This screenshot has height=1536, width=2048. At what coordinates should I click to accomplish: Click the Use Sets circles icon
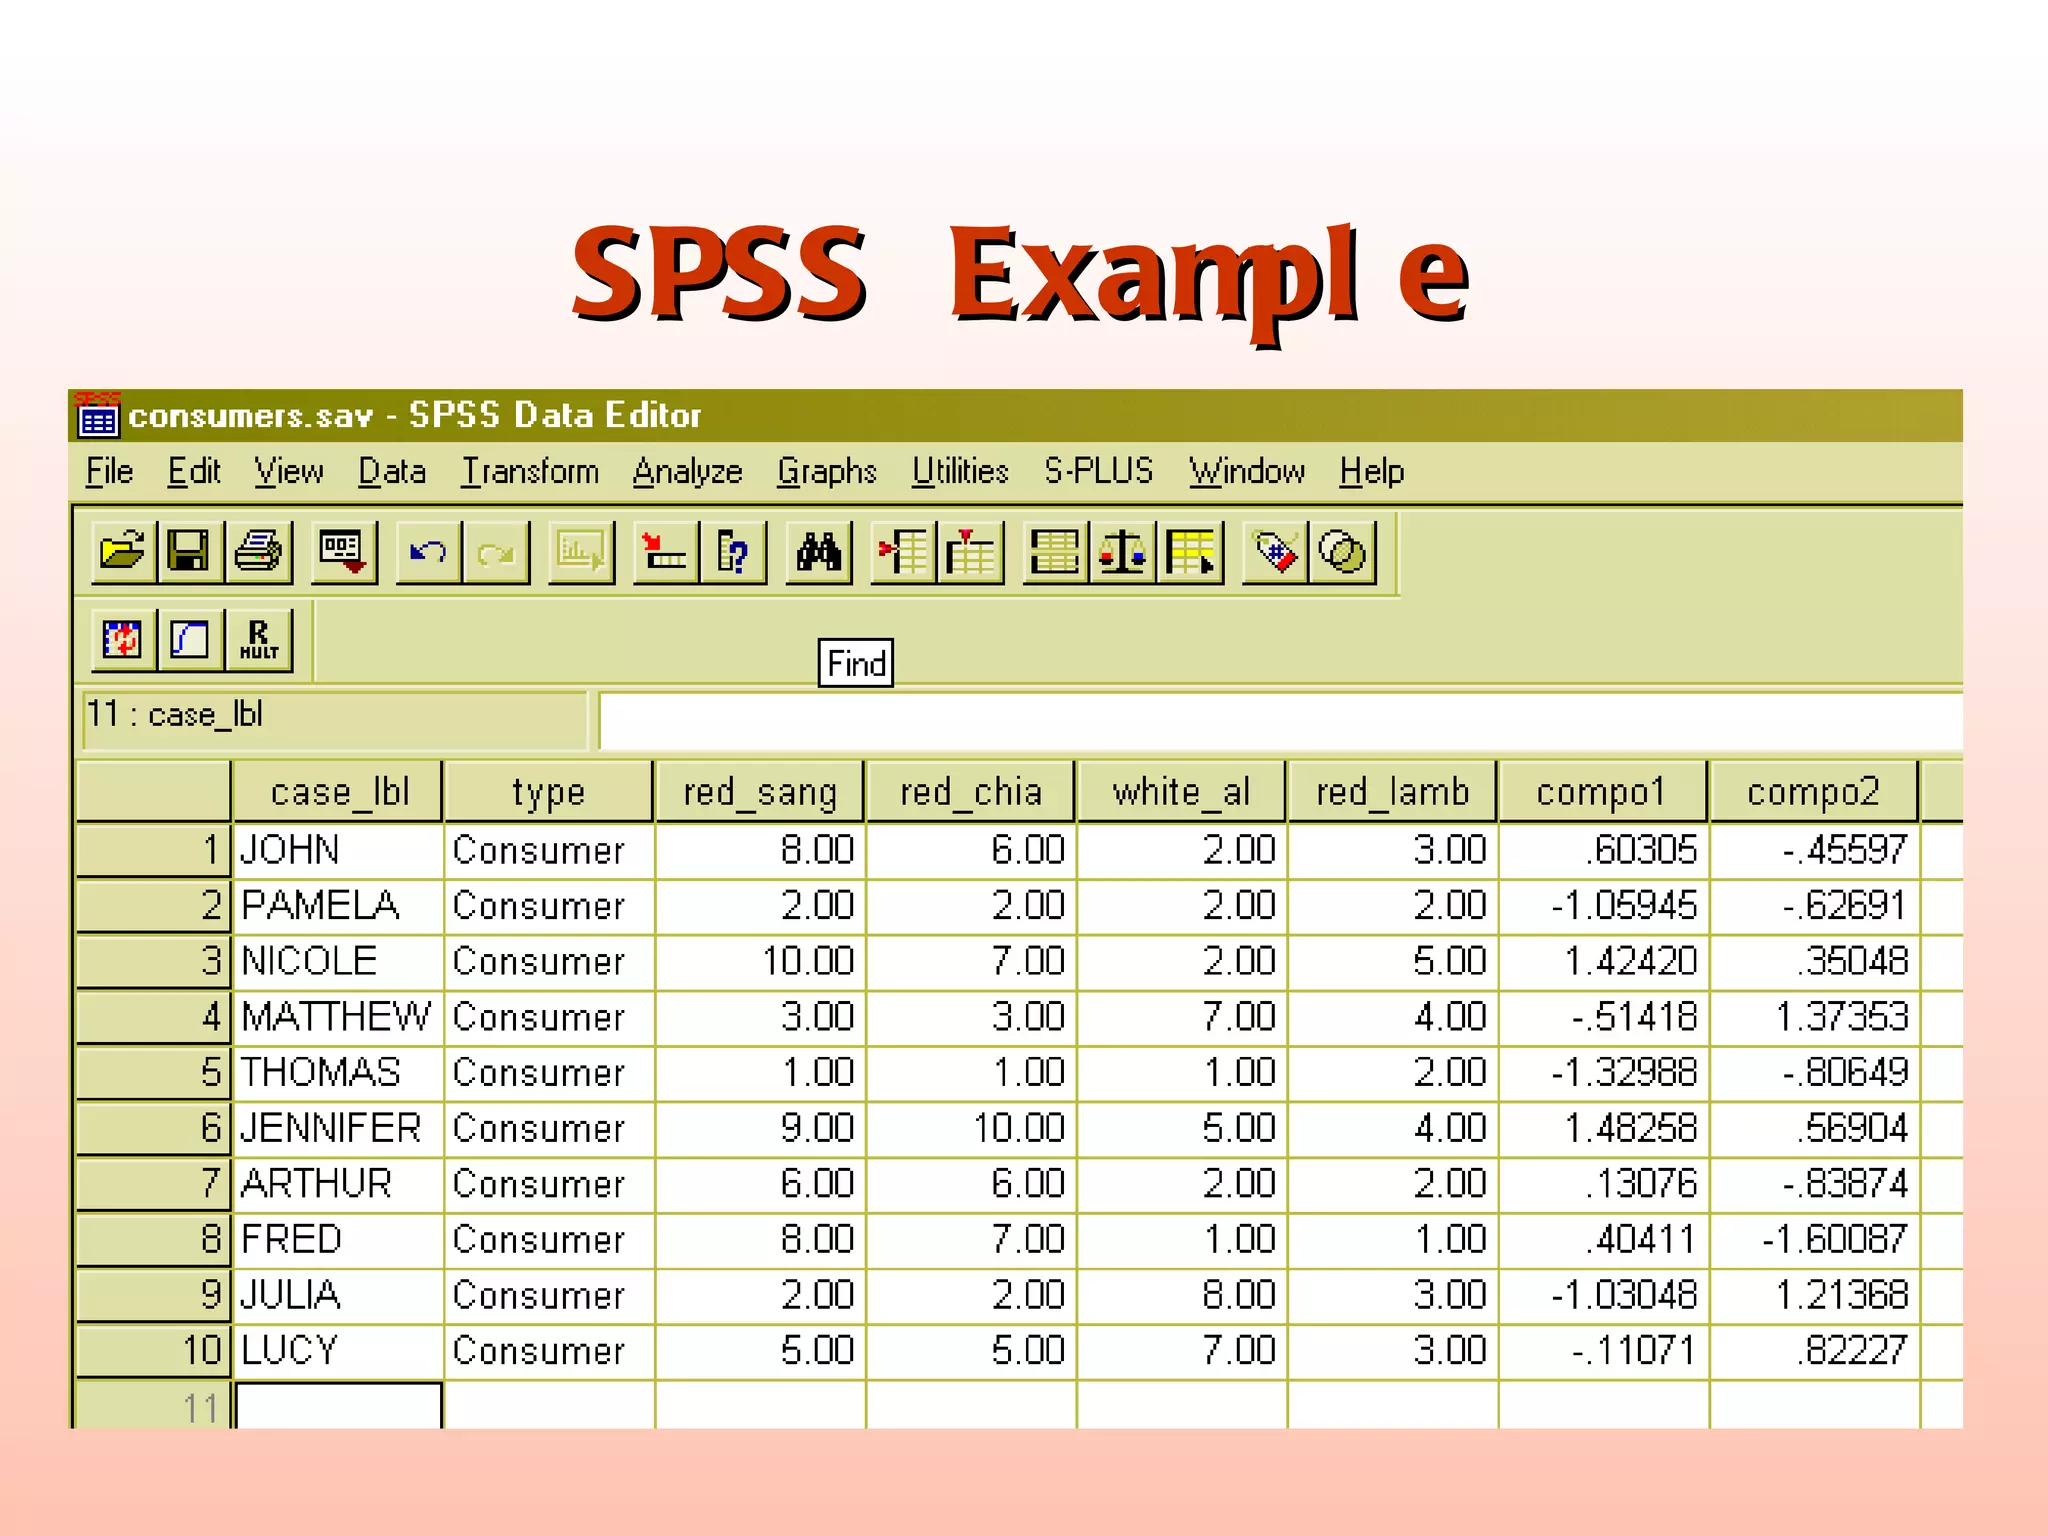click(x=1342, y=552)
